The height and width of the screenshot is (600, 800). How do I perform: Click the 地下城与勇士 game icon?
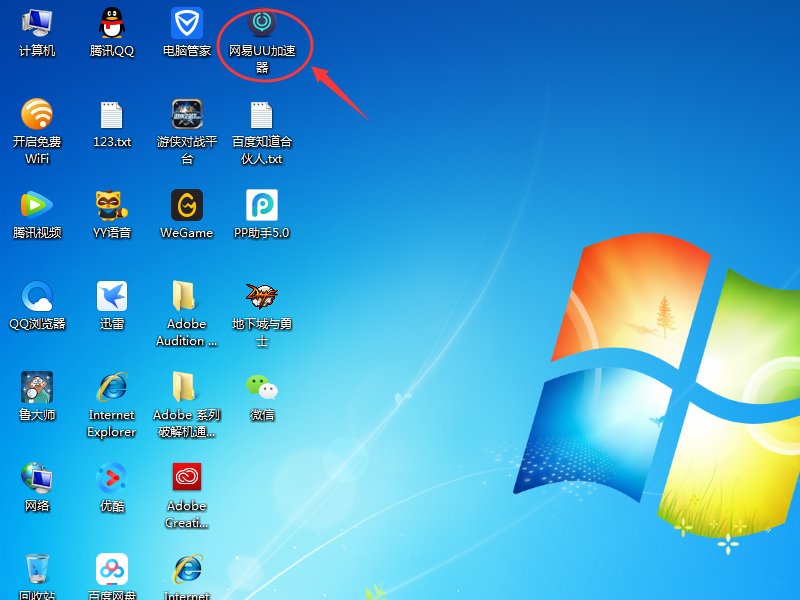click(x=262, y=297)
